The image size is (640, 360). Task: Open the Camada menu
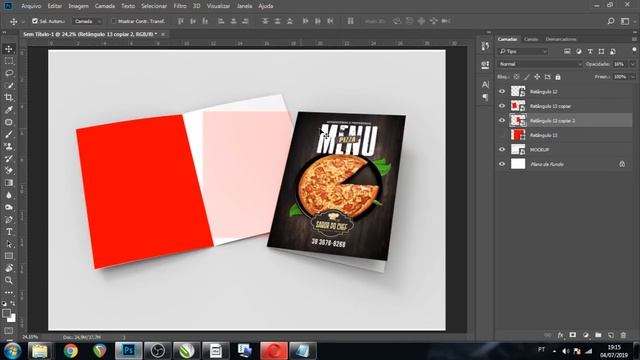[x=105, y=6]
